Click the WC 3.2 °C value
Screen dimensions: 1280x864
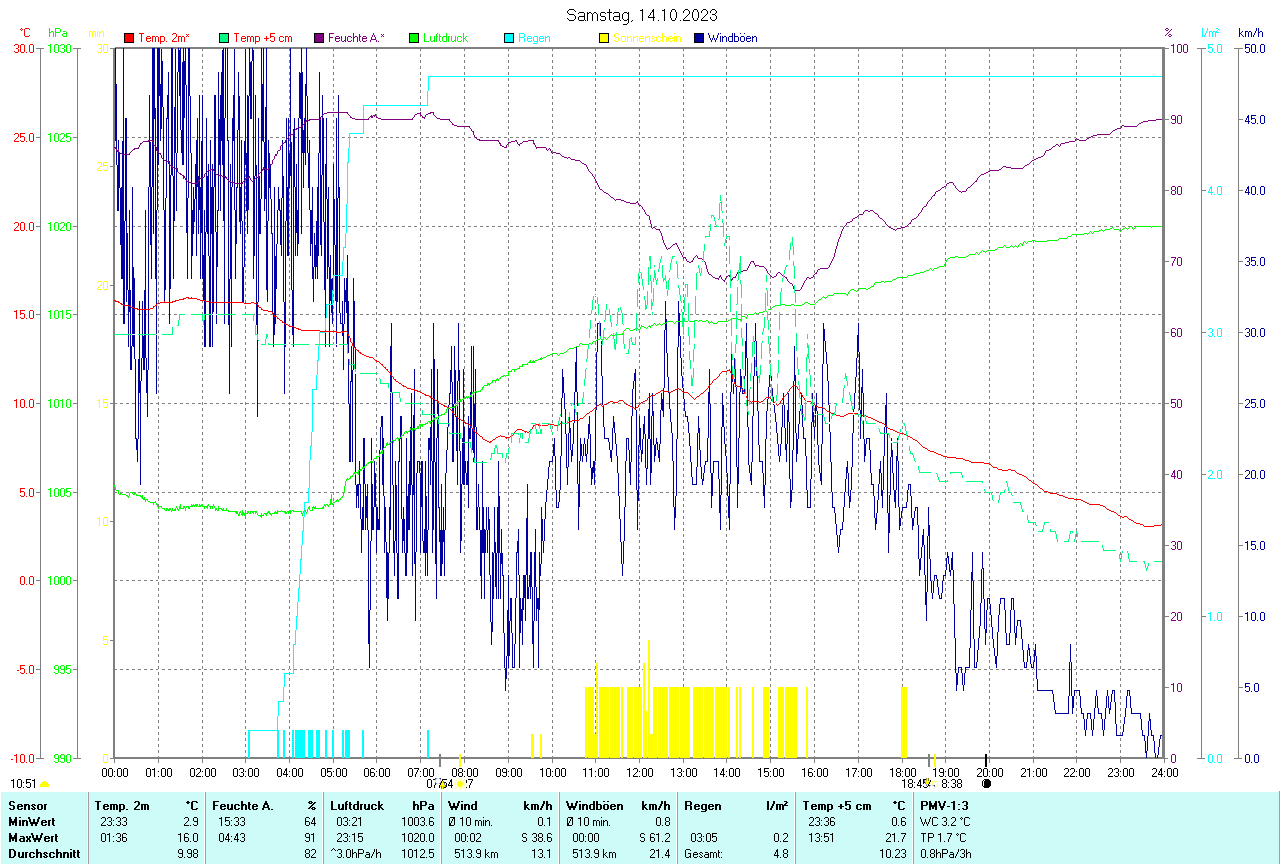pos(946,821)
